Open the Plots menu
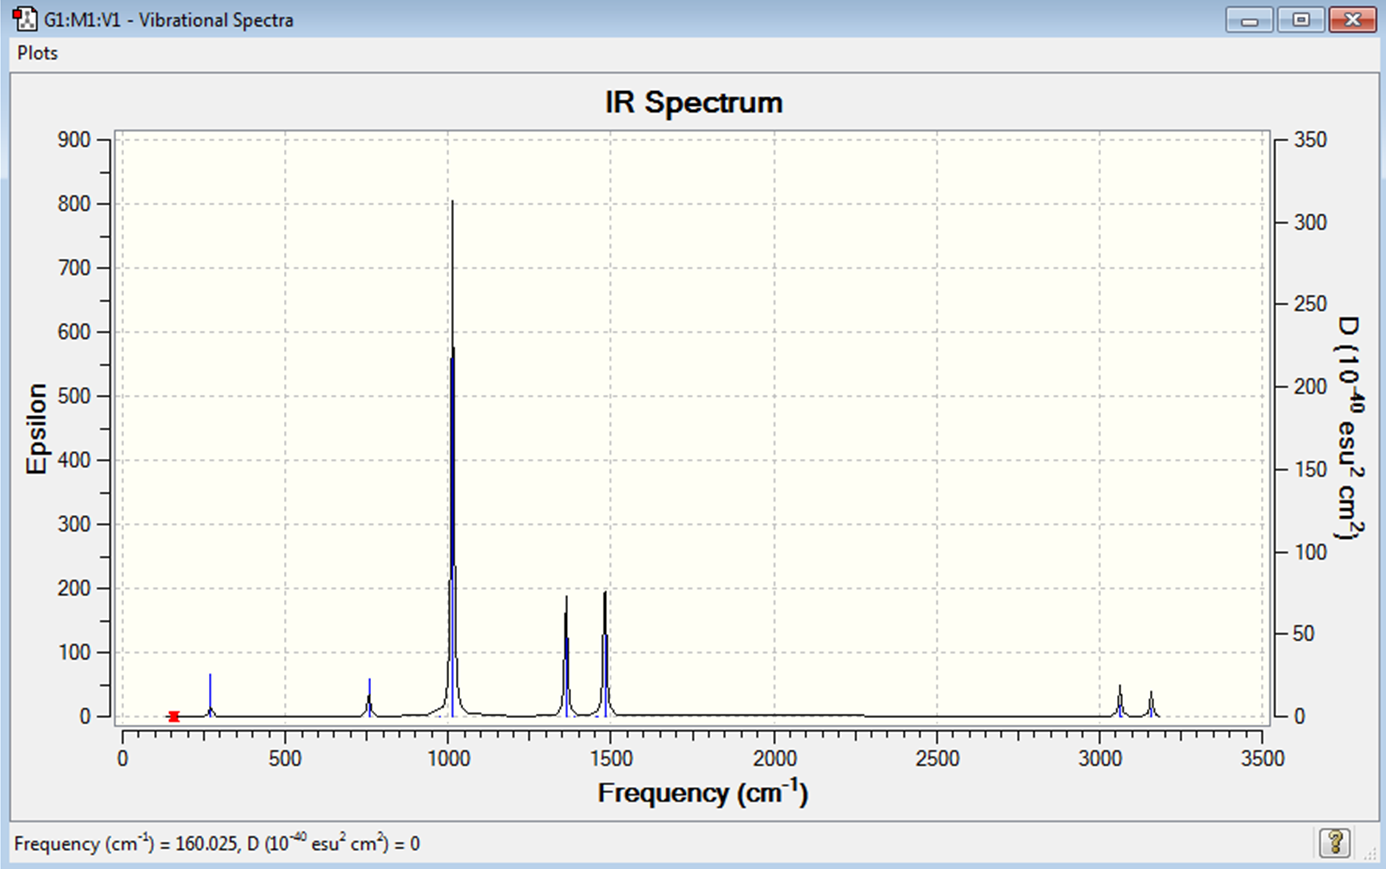This screenshot has width=1386, height=869. pos(38,53)
